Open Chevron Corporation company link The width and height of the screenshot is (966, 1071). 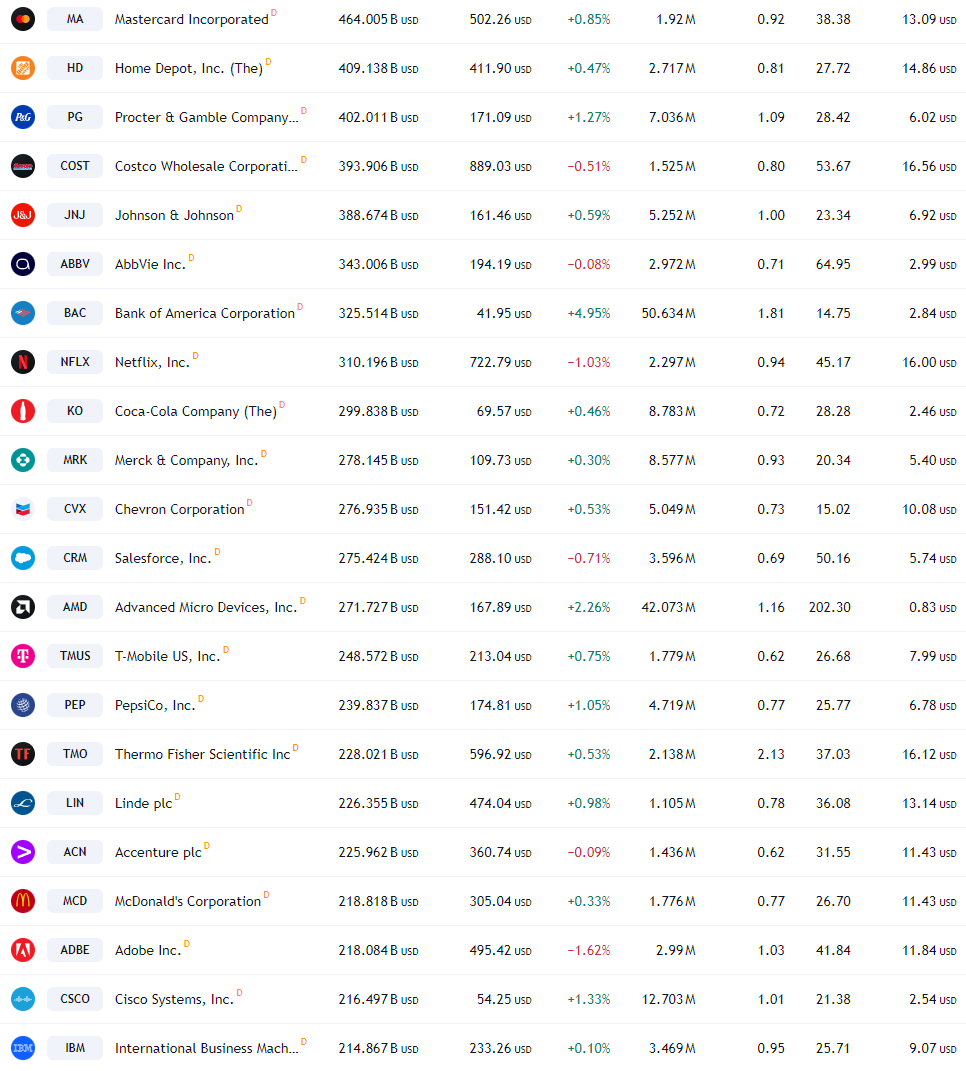click(x=180, y=510)
